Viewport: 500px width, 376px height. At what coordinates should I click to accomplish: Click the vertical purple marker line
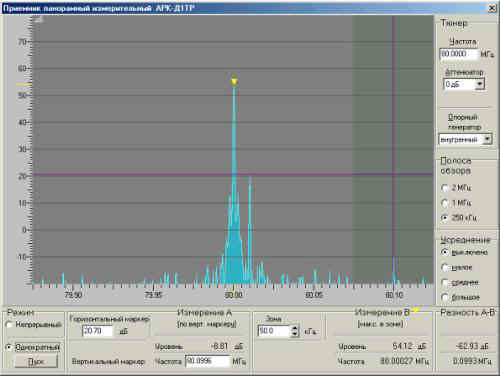pos(393,150)
